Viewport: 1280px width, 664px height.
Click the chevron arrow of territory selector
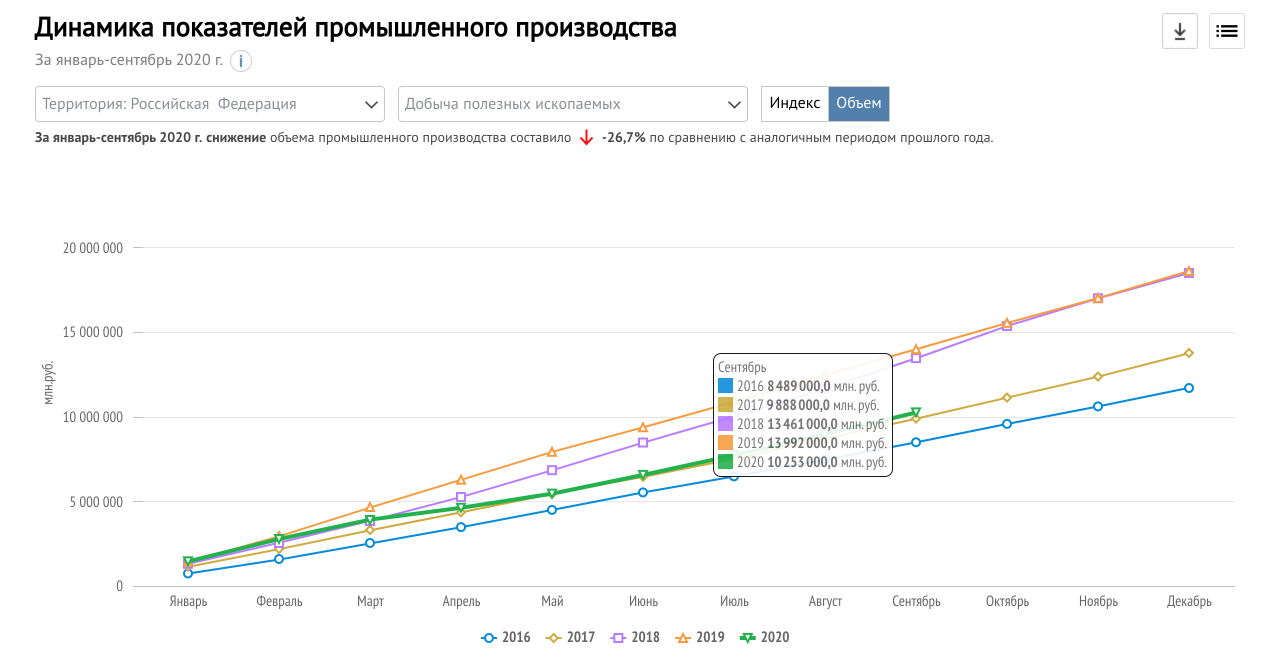click(x=372, y=104)
